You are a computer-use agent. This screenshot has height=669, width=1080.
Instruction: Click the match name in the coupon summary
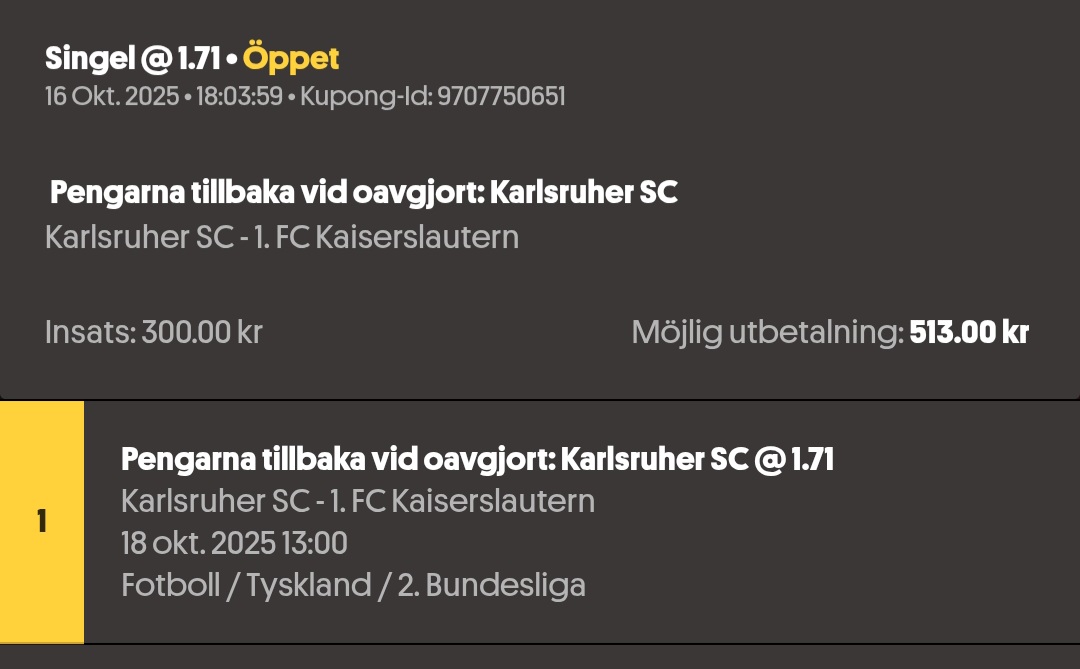[x=282, y=238]
